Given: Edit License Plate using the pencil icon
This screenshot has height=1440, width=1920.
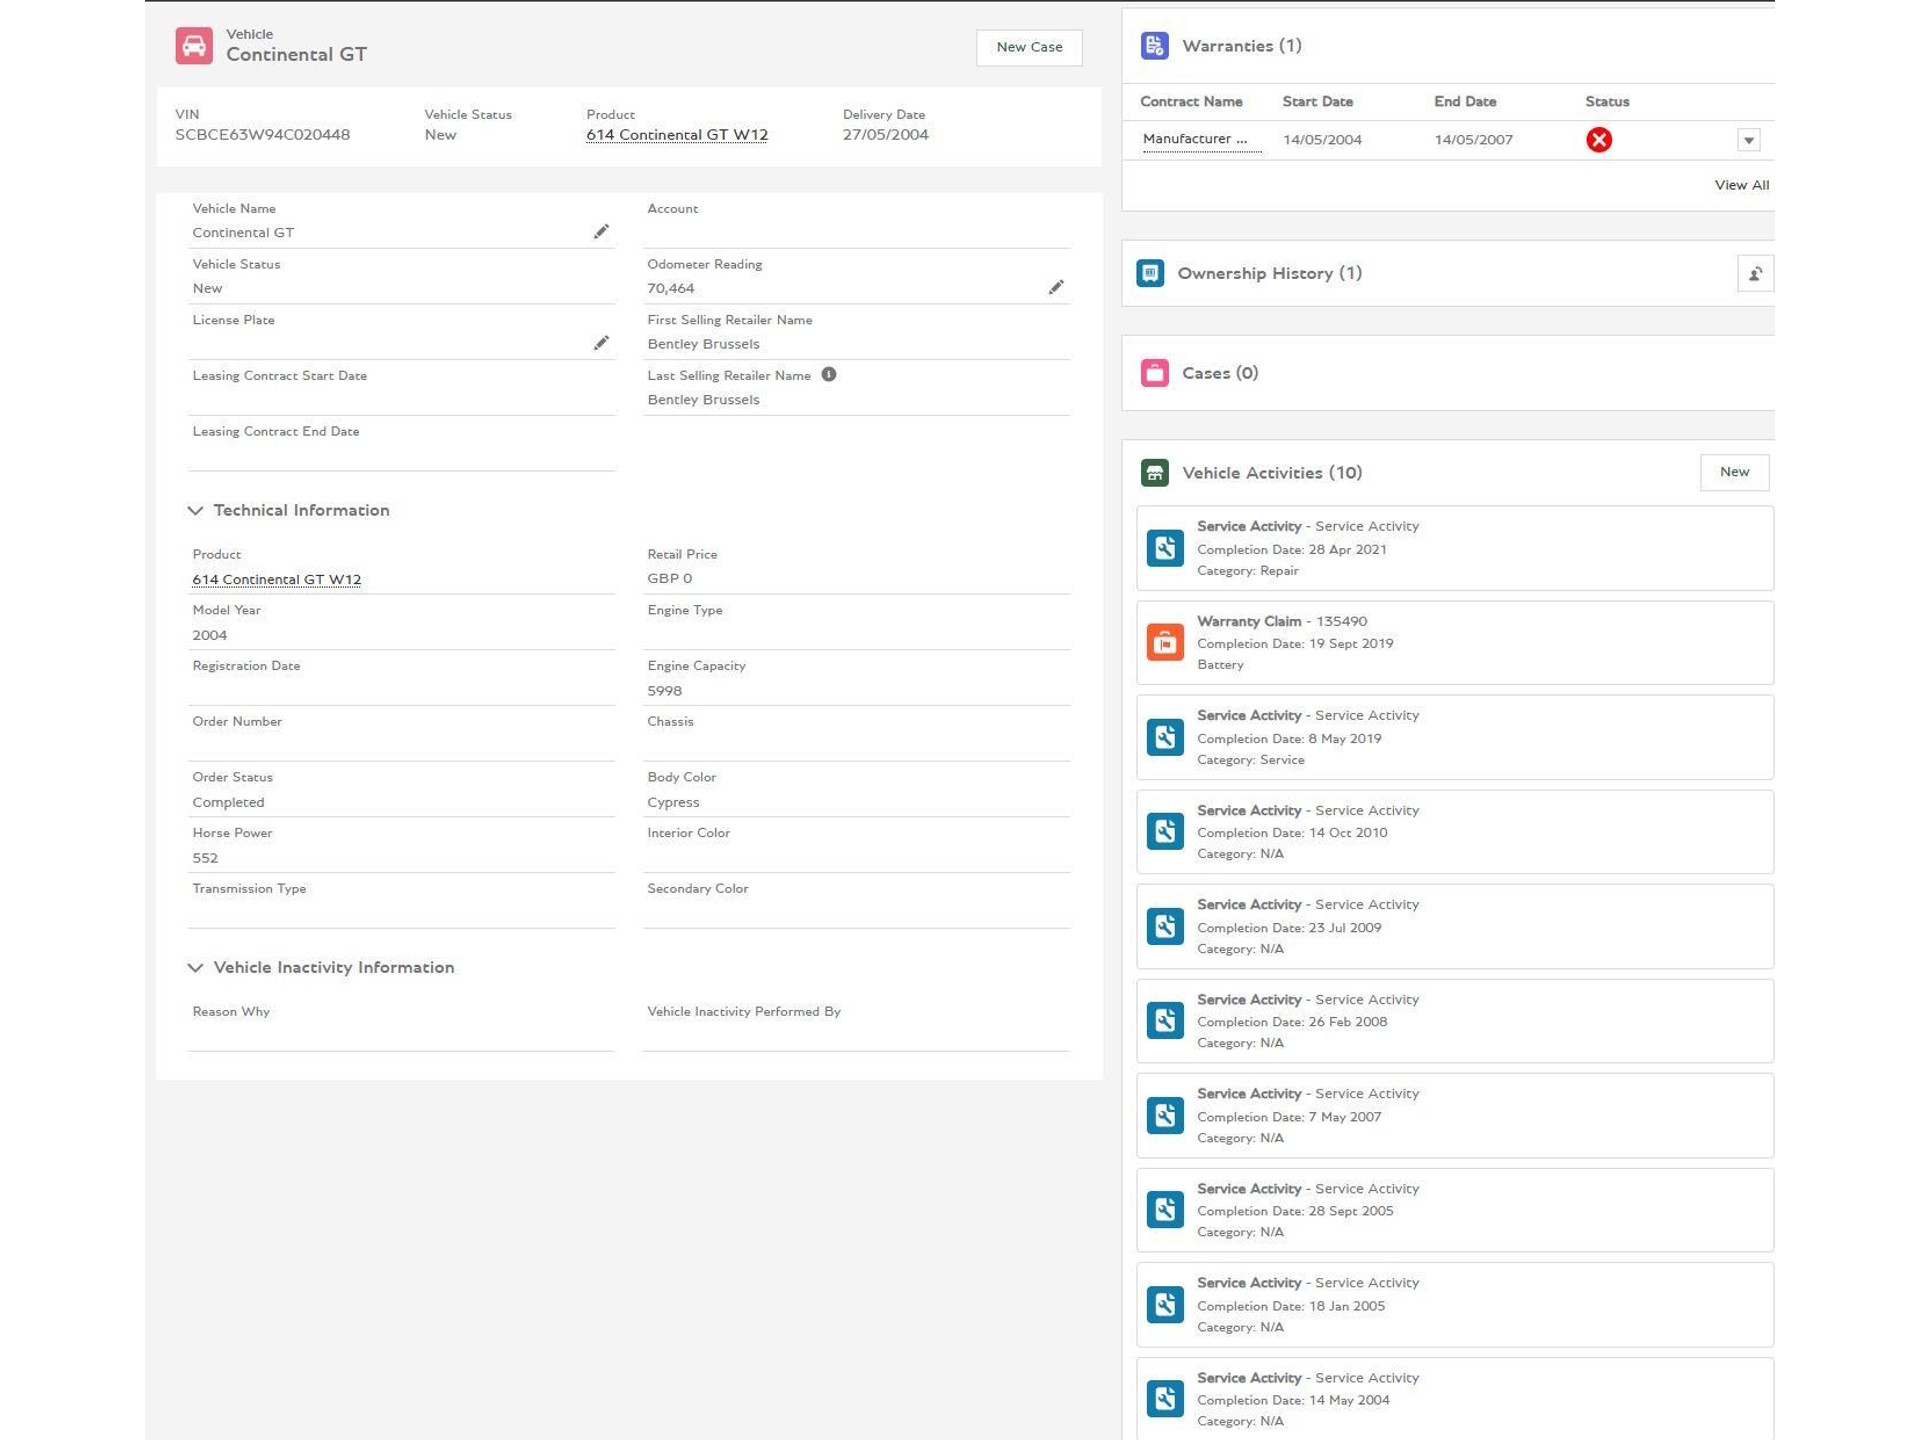Looking at the screenshot, I should [601, 343].
